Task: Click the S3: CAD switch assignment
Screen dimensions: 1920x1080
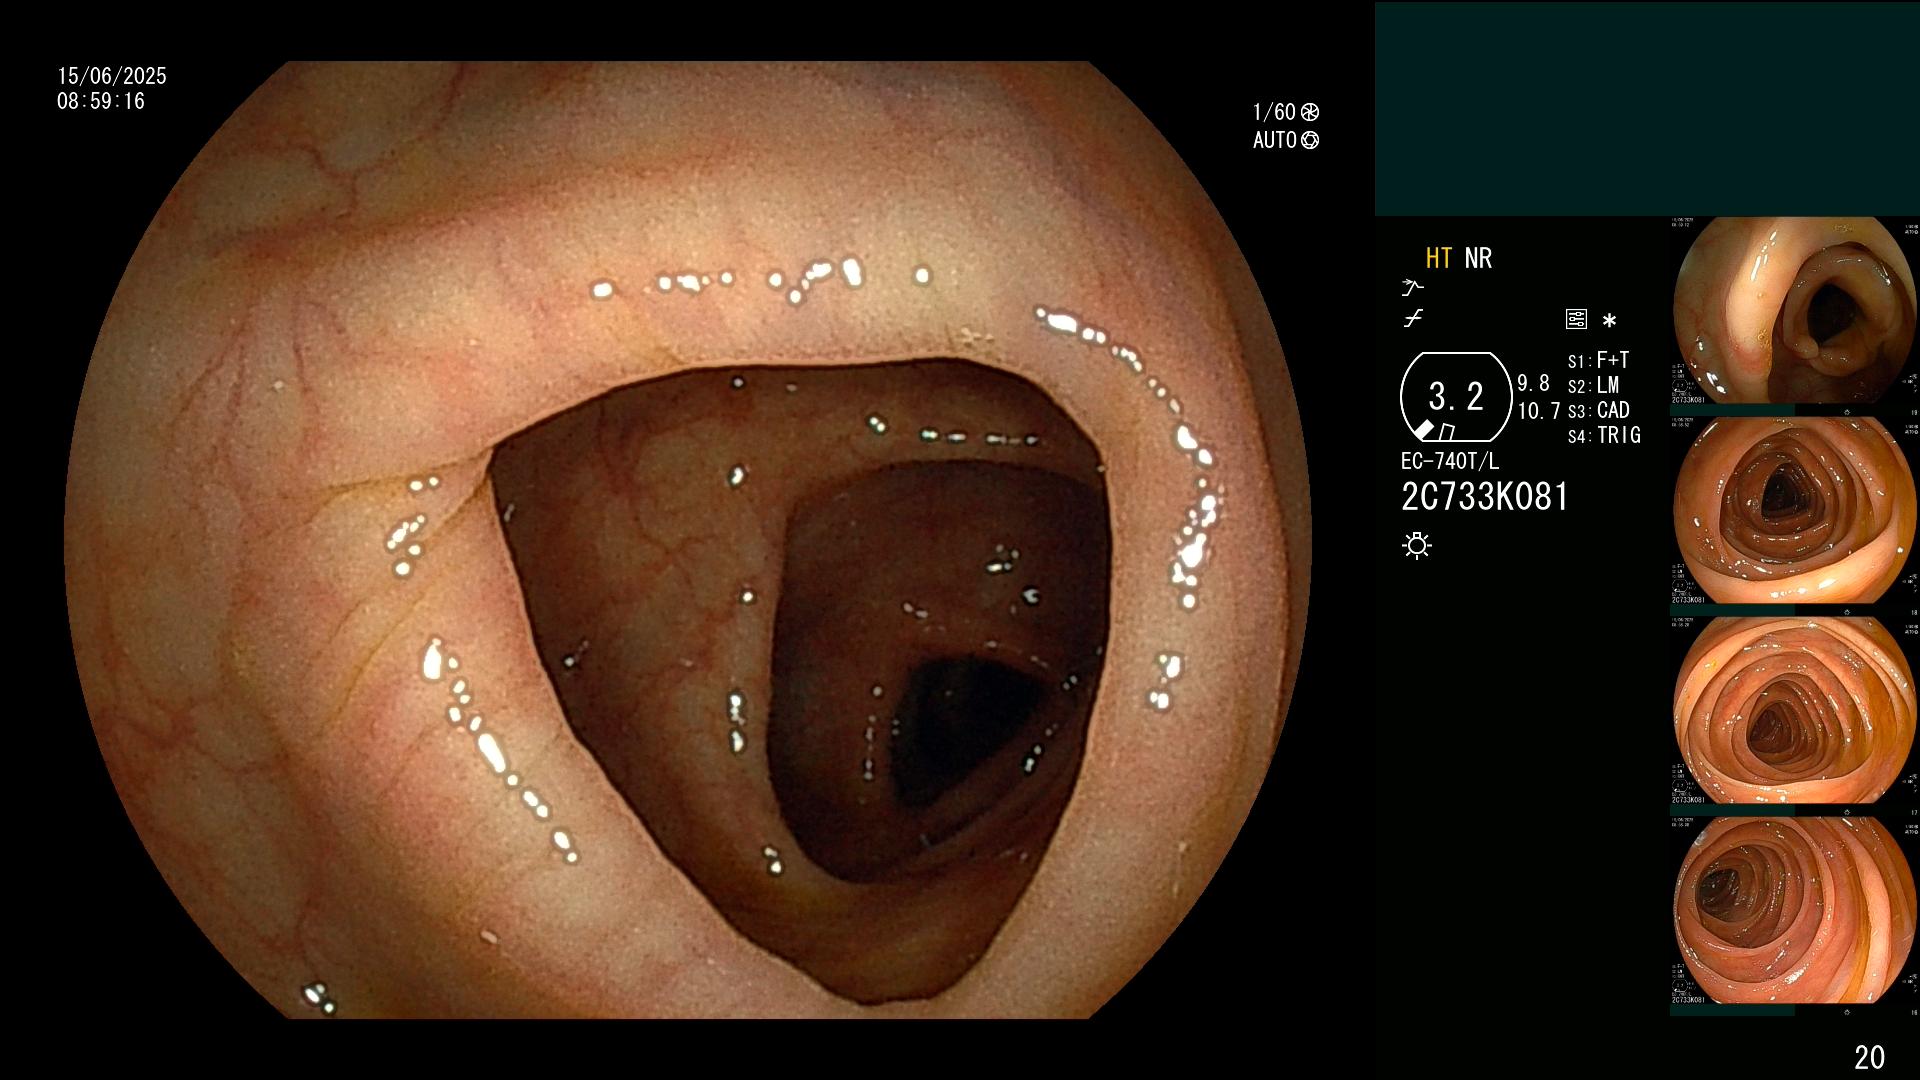Action: coord(1598,410)
